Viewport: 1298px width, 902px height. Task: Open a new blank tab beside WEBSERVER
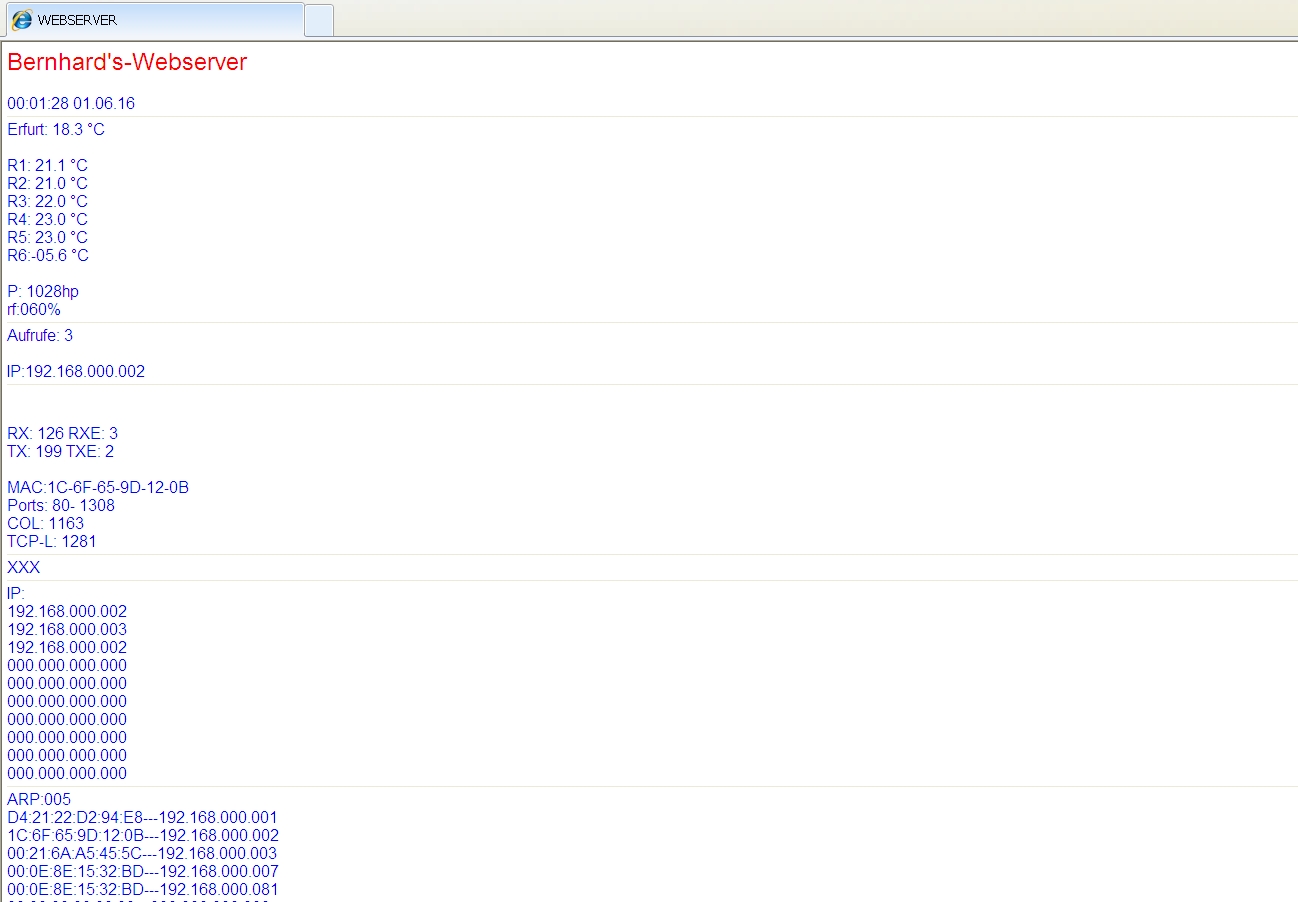coord(319,20)
